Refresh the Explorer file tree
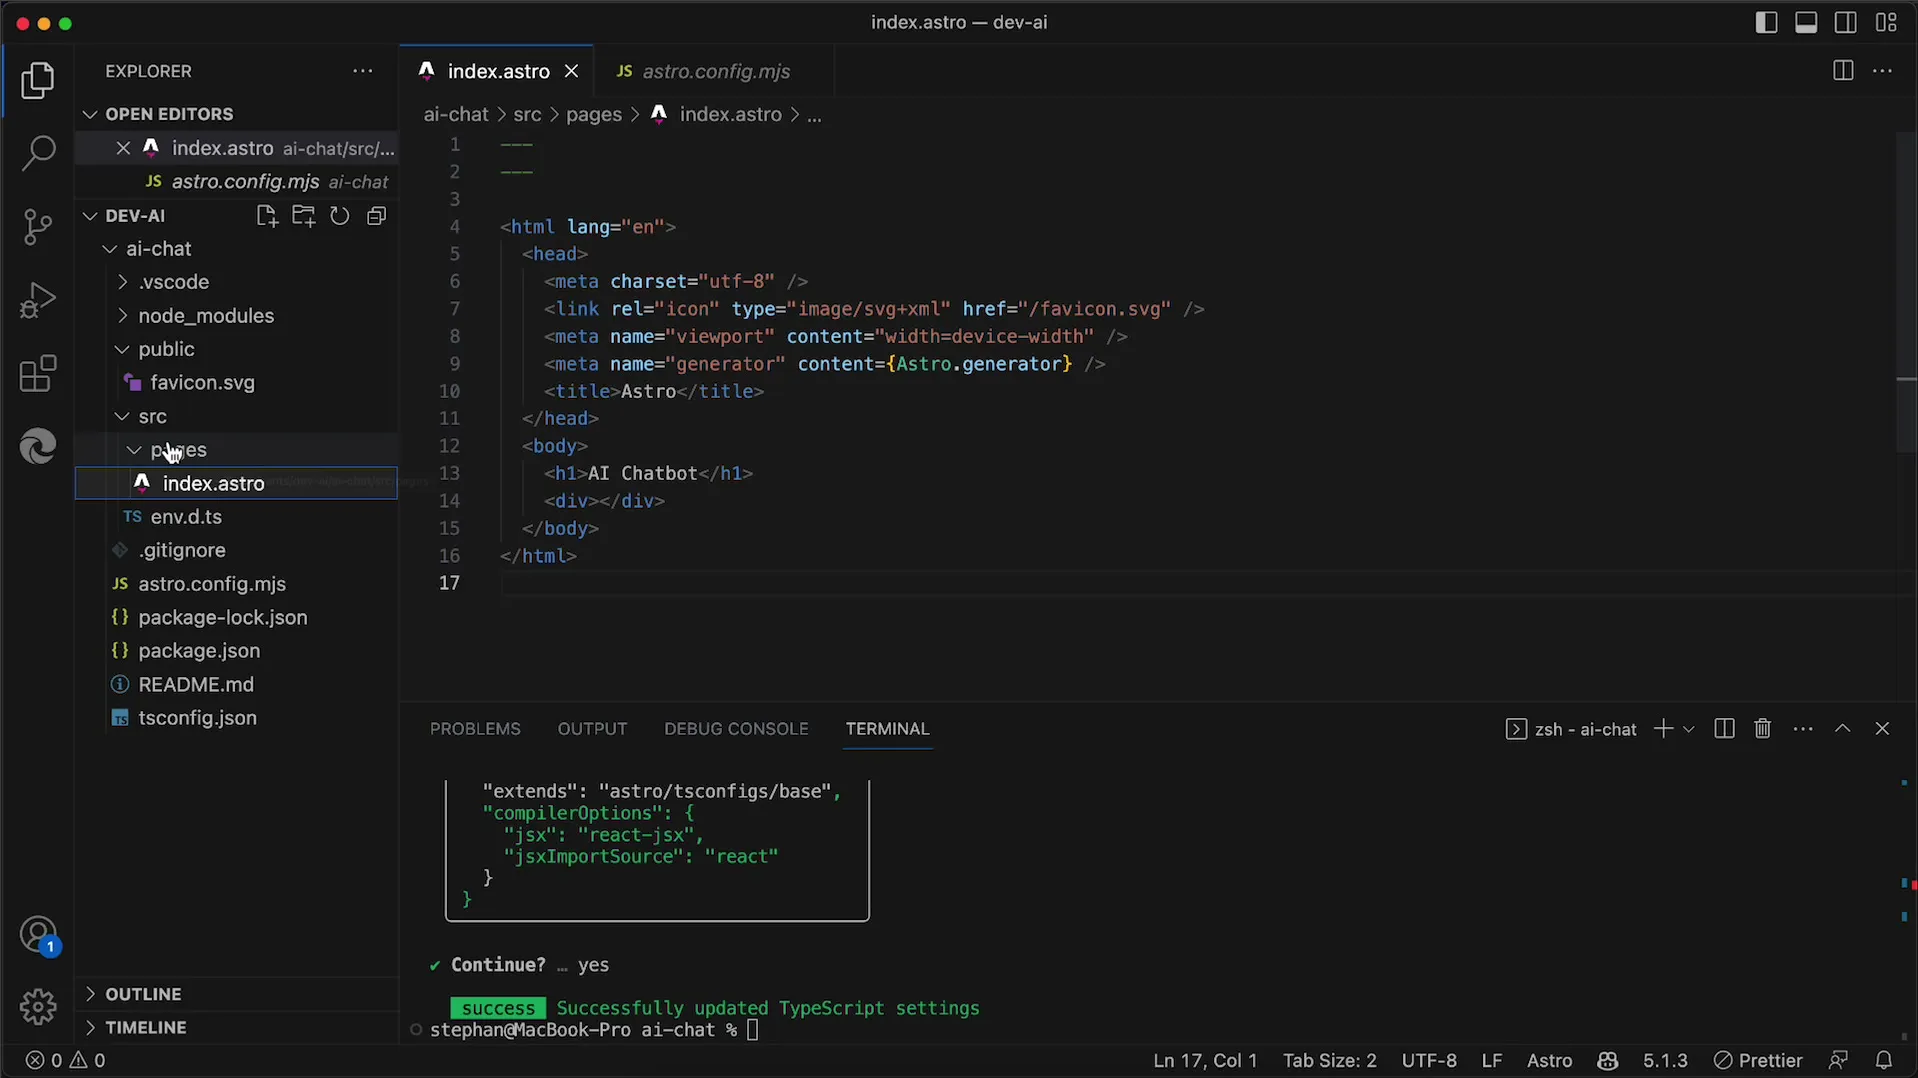The width and height of the screenshot is (1918, 1078). 340,216
